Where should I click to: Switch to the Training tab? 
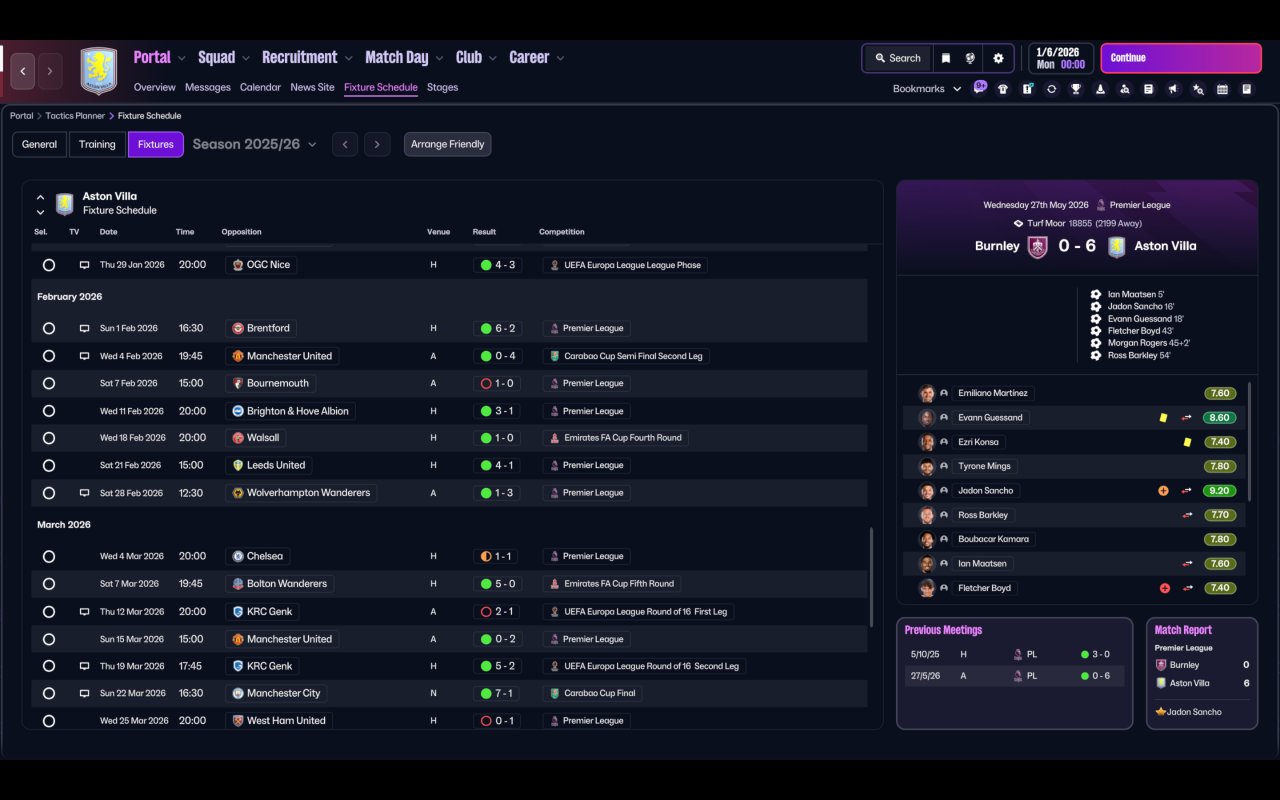97,144
